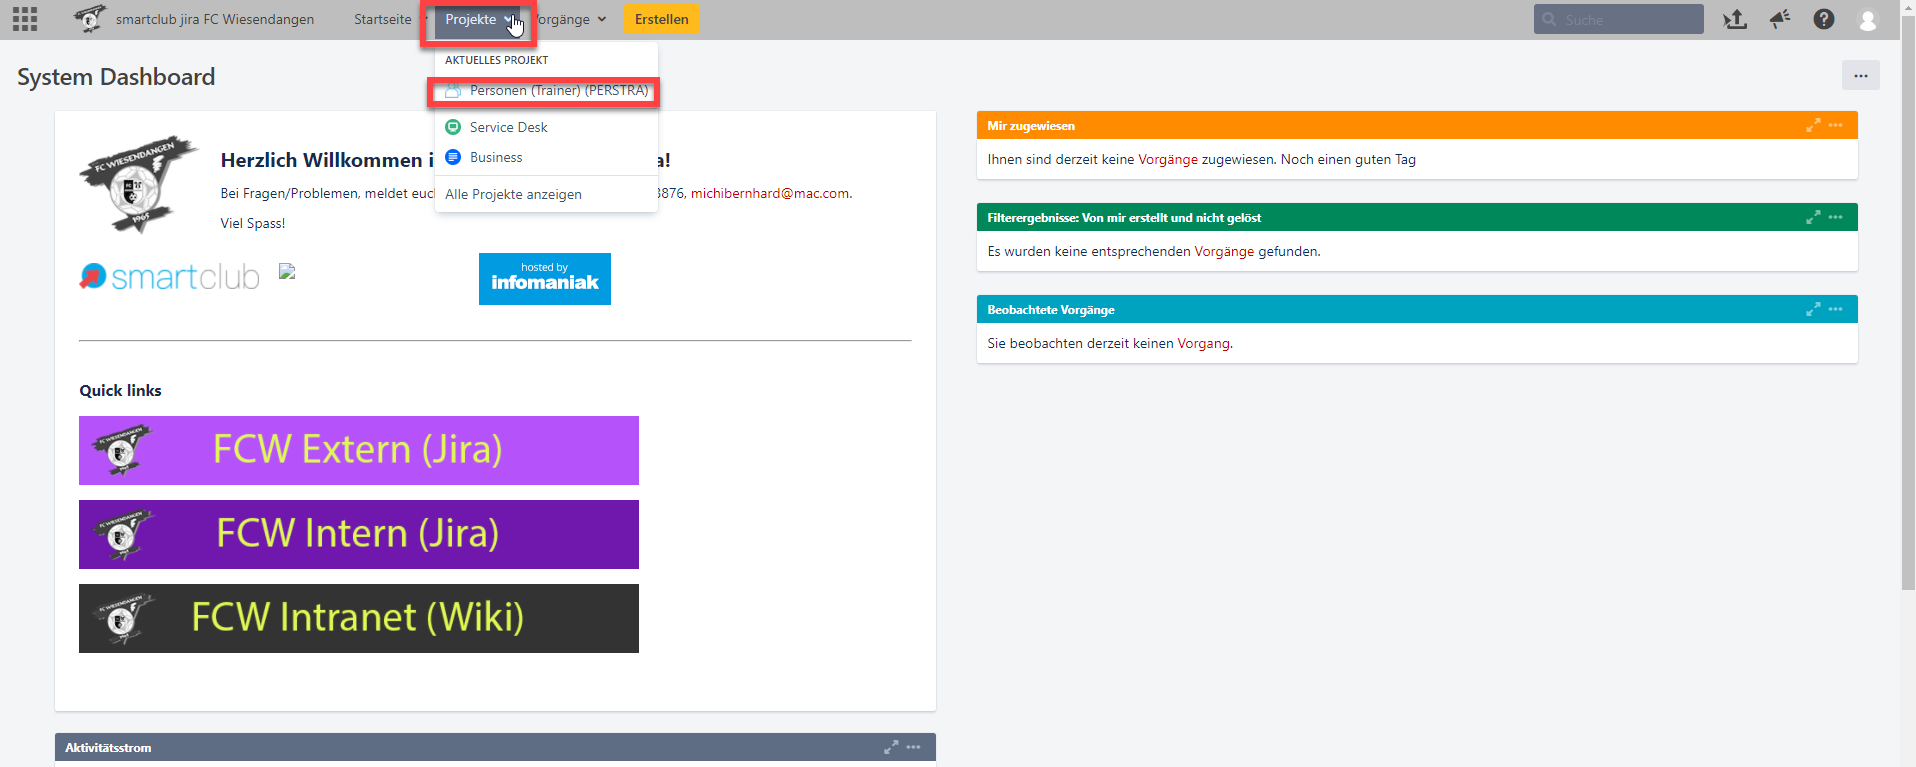Screen dimensions: 1916x767
Task: Maximize the Mir zugewiesen gadget
Action: point(1813,125)
